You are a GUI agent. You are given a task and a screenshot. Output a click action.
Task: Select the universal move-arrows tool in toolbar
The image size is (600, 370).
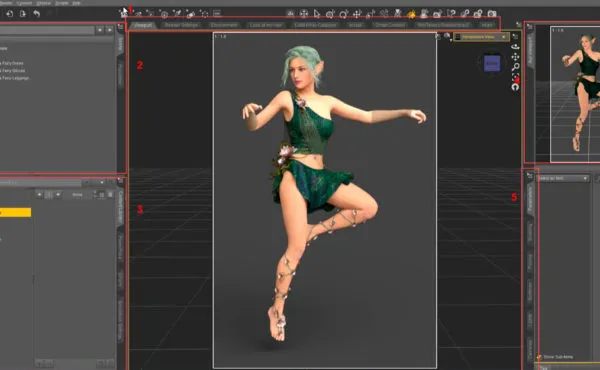[357, 14]
